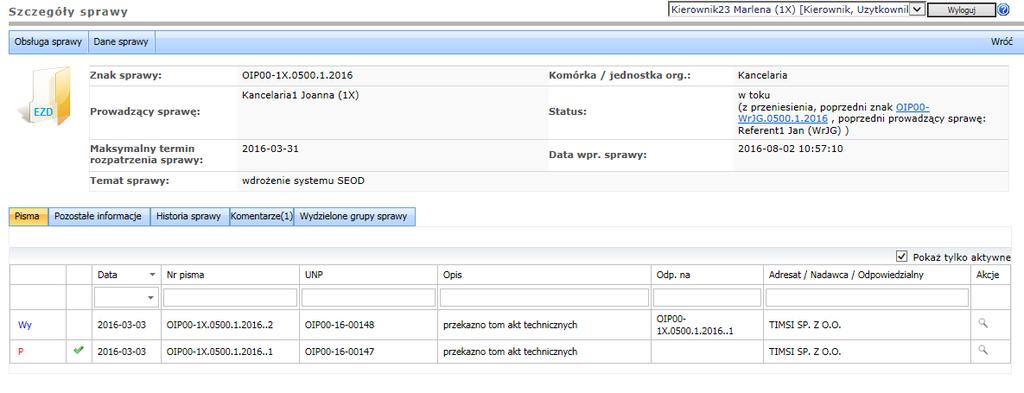Click the Kancelaria1 Joanna (1X) value
The width and height of the screenshot is (1024, 393).
[300, 95]
